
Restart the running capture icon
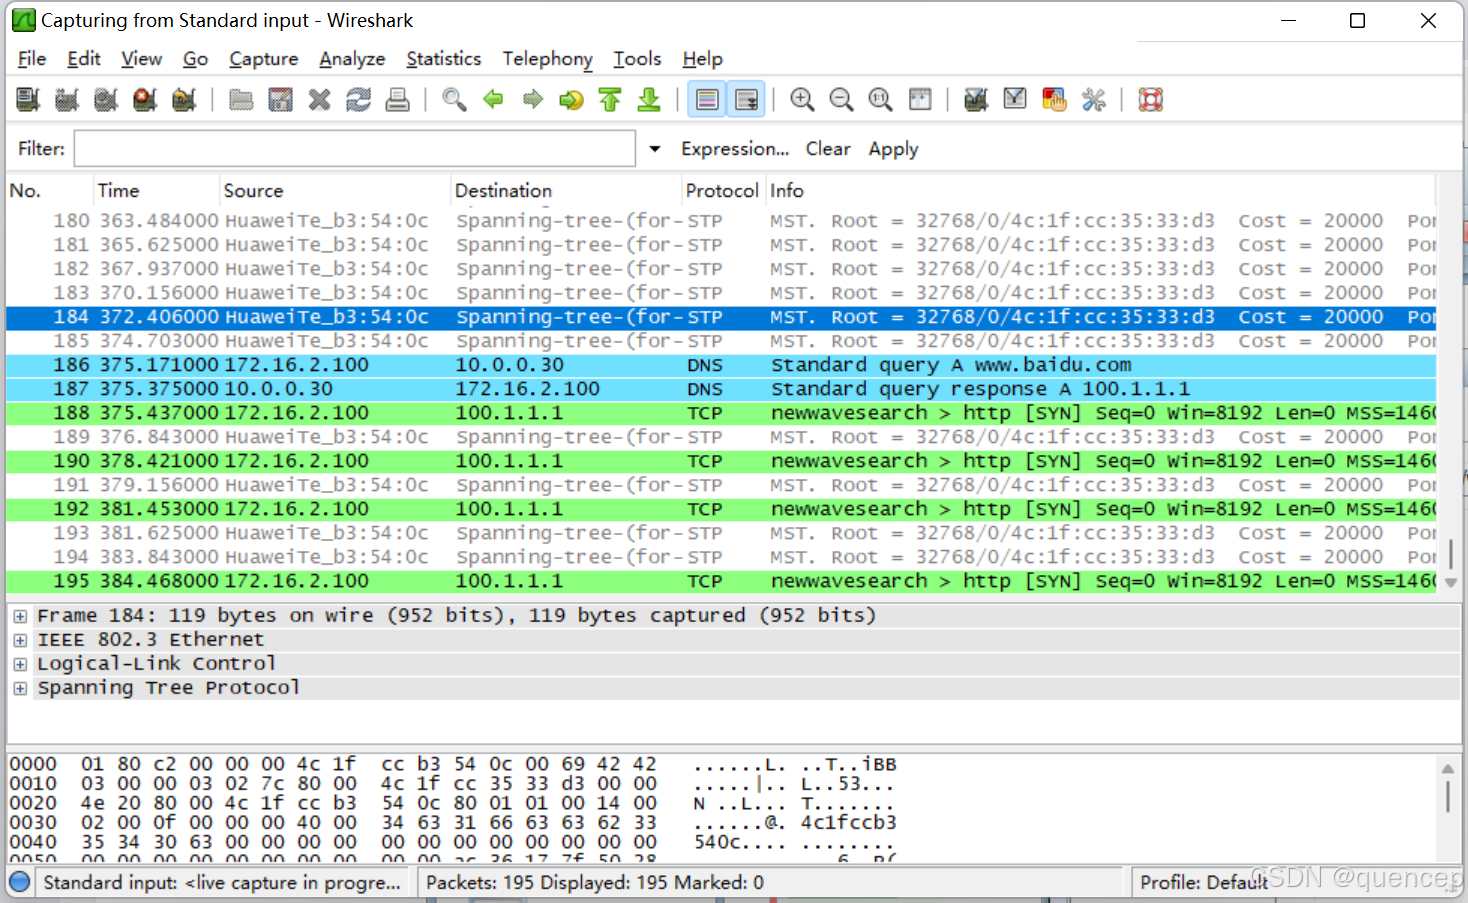[184, 99]
